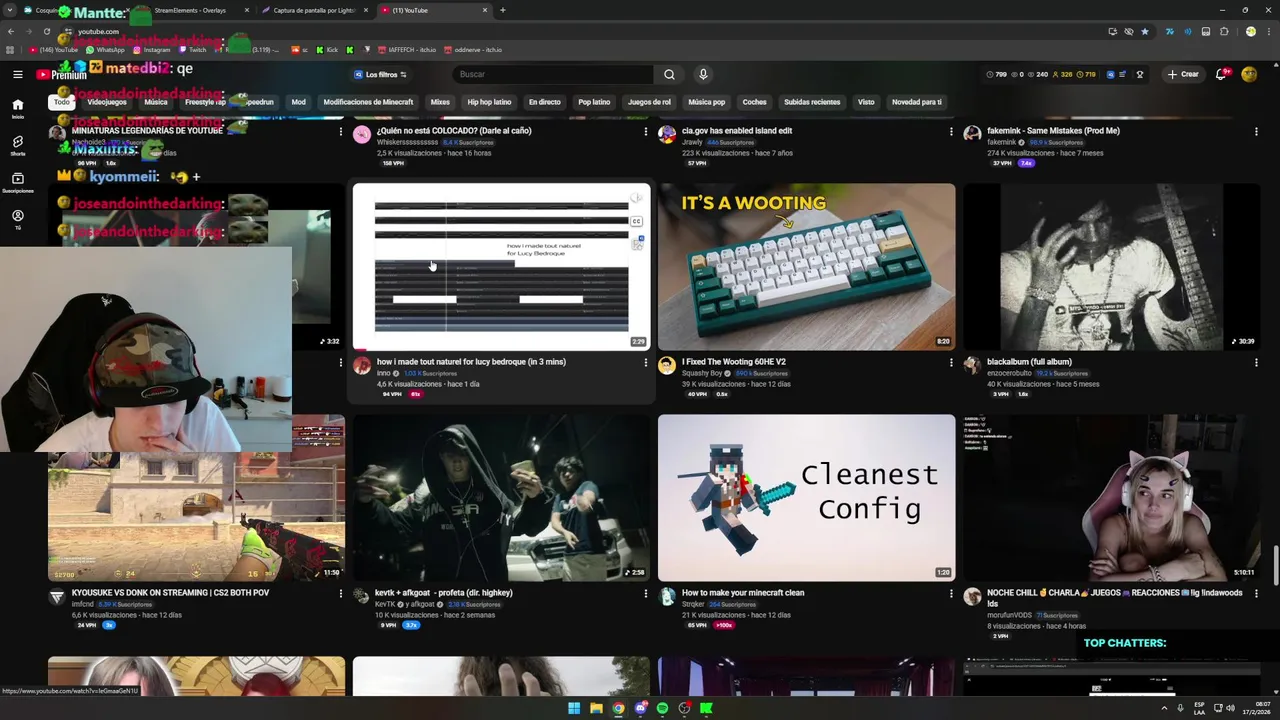Open options menu for blackalbum video

(1256, 362)
